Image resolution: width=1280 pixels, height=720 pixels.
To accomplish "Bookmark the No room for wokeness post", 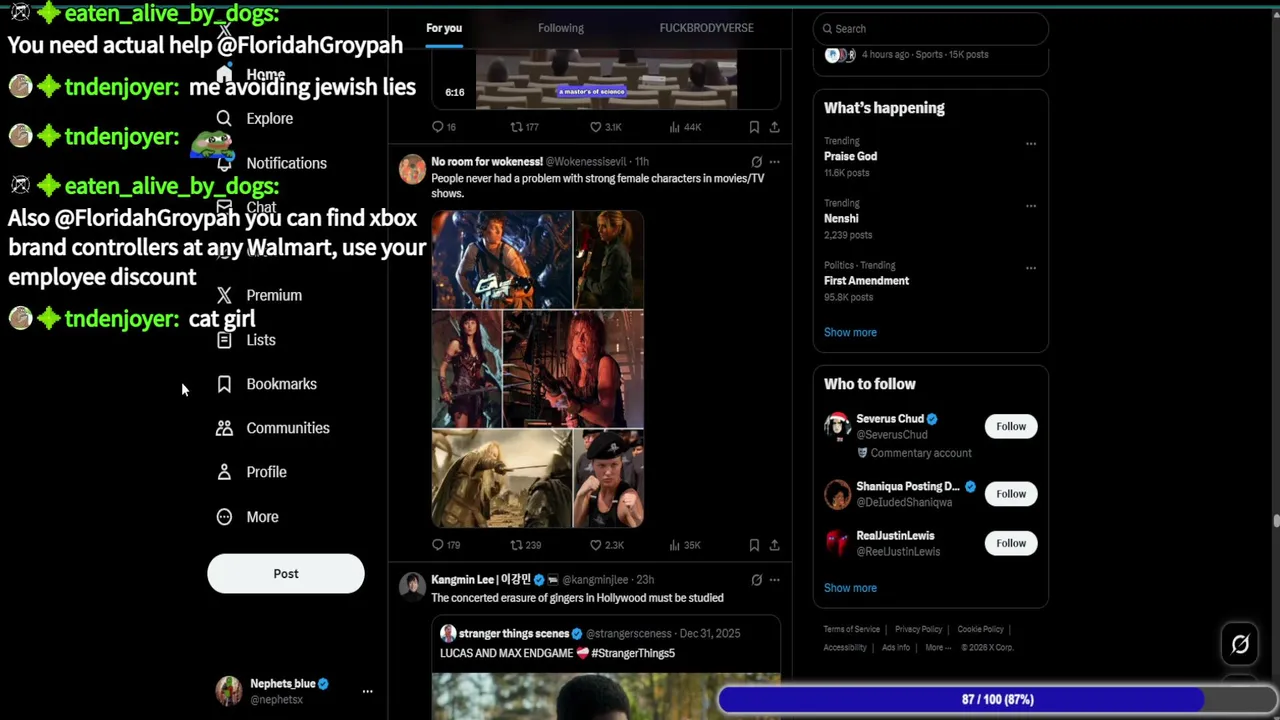I will point(754,545).
